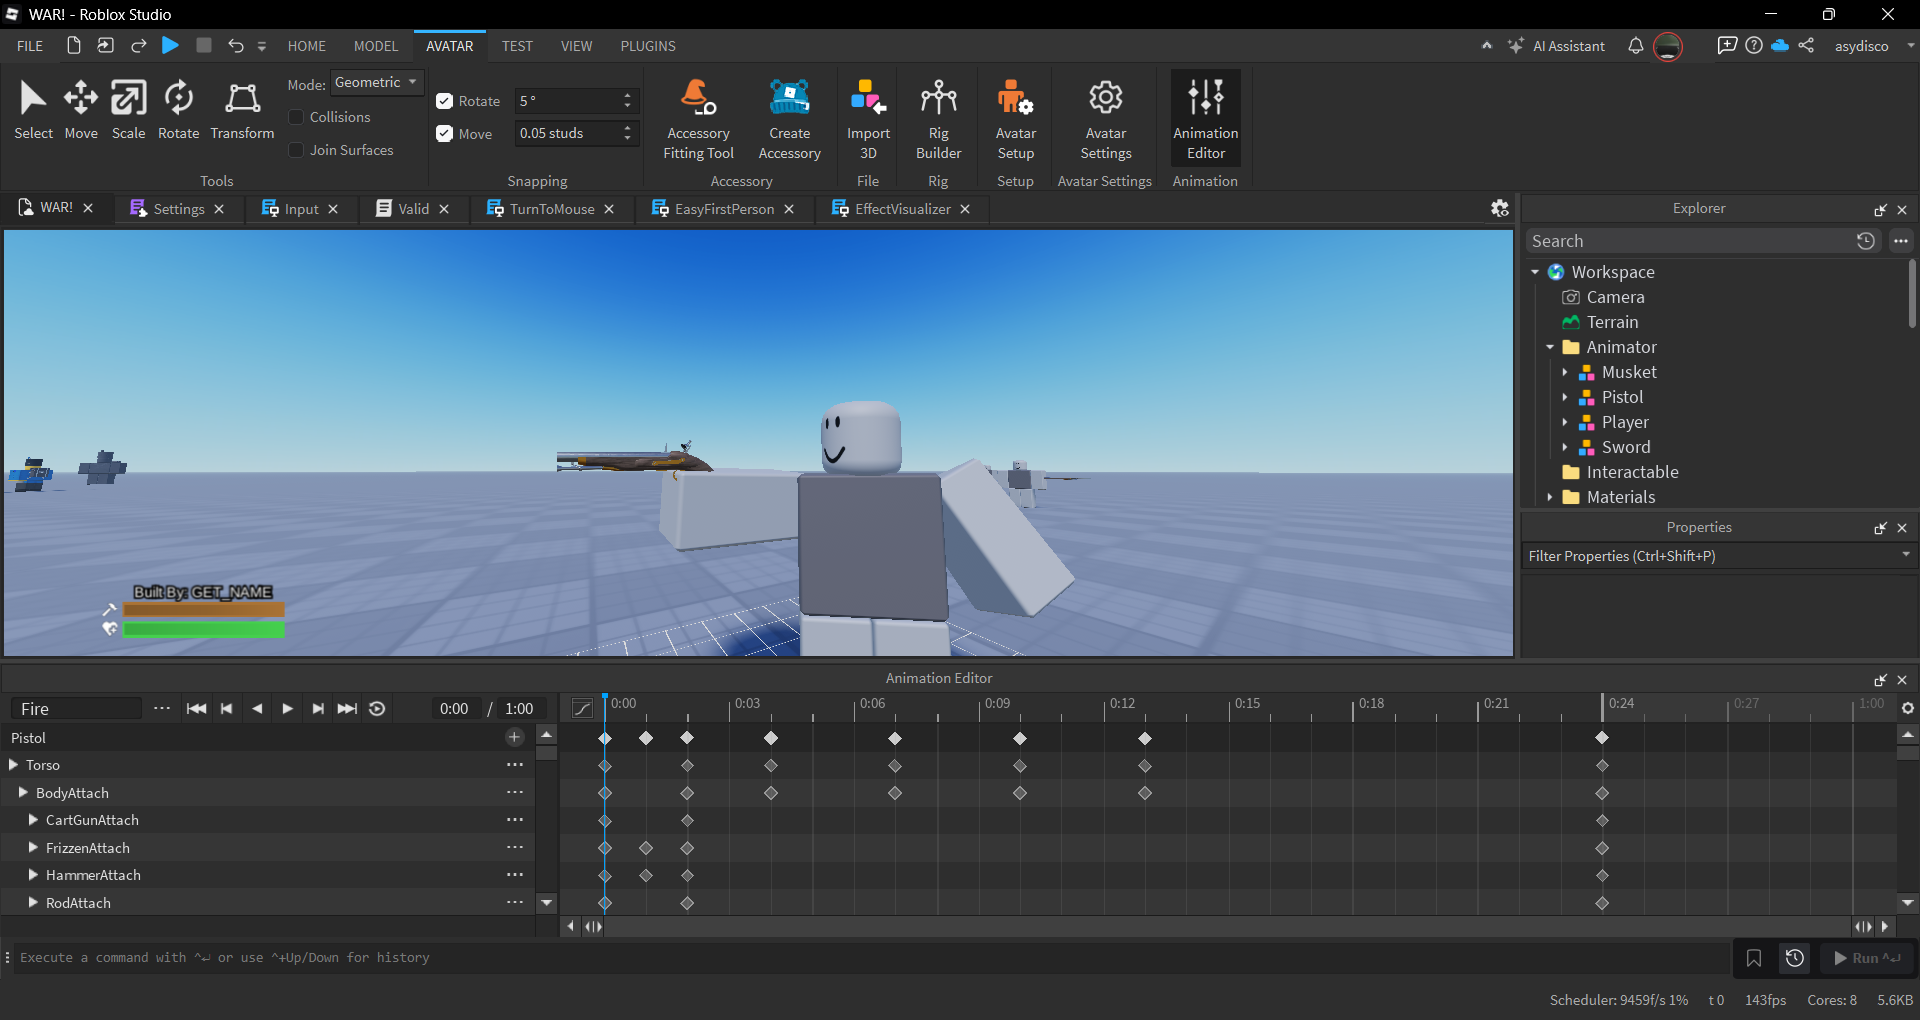The height and width of the screenshot is (1020, 1920).
Task: Expand the Musket rig in Explorer
Action: (x=1566, y=372)
